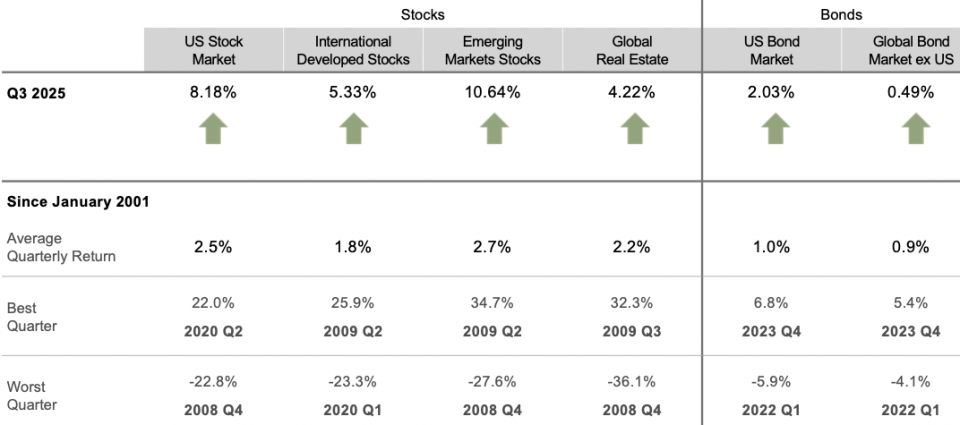Click the Bonds group heading
The width and height of the screenshot is (960, 425).
(840, 15)
